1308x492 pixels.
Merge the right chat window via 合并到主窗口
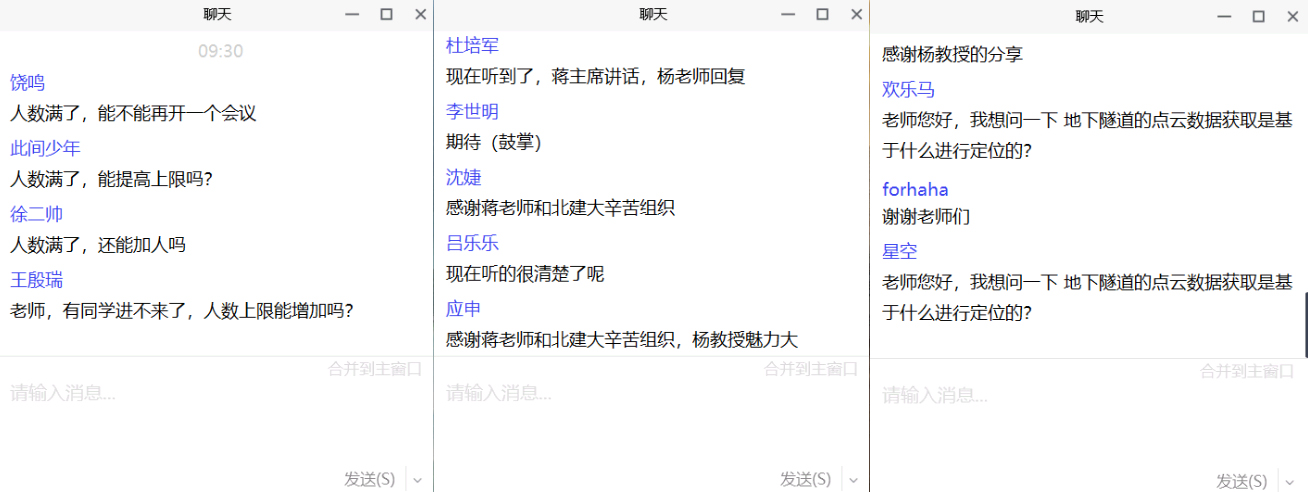(x=1247, y=371)
